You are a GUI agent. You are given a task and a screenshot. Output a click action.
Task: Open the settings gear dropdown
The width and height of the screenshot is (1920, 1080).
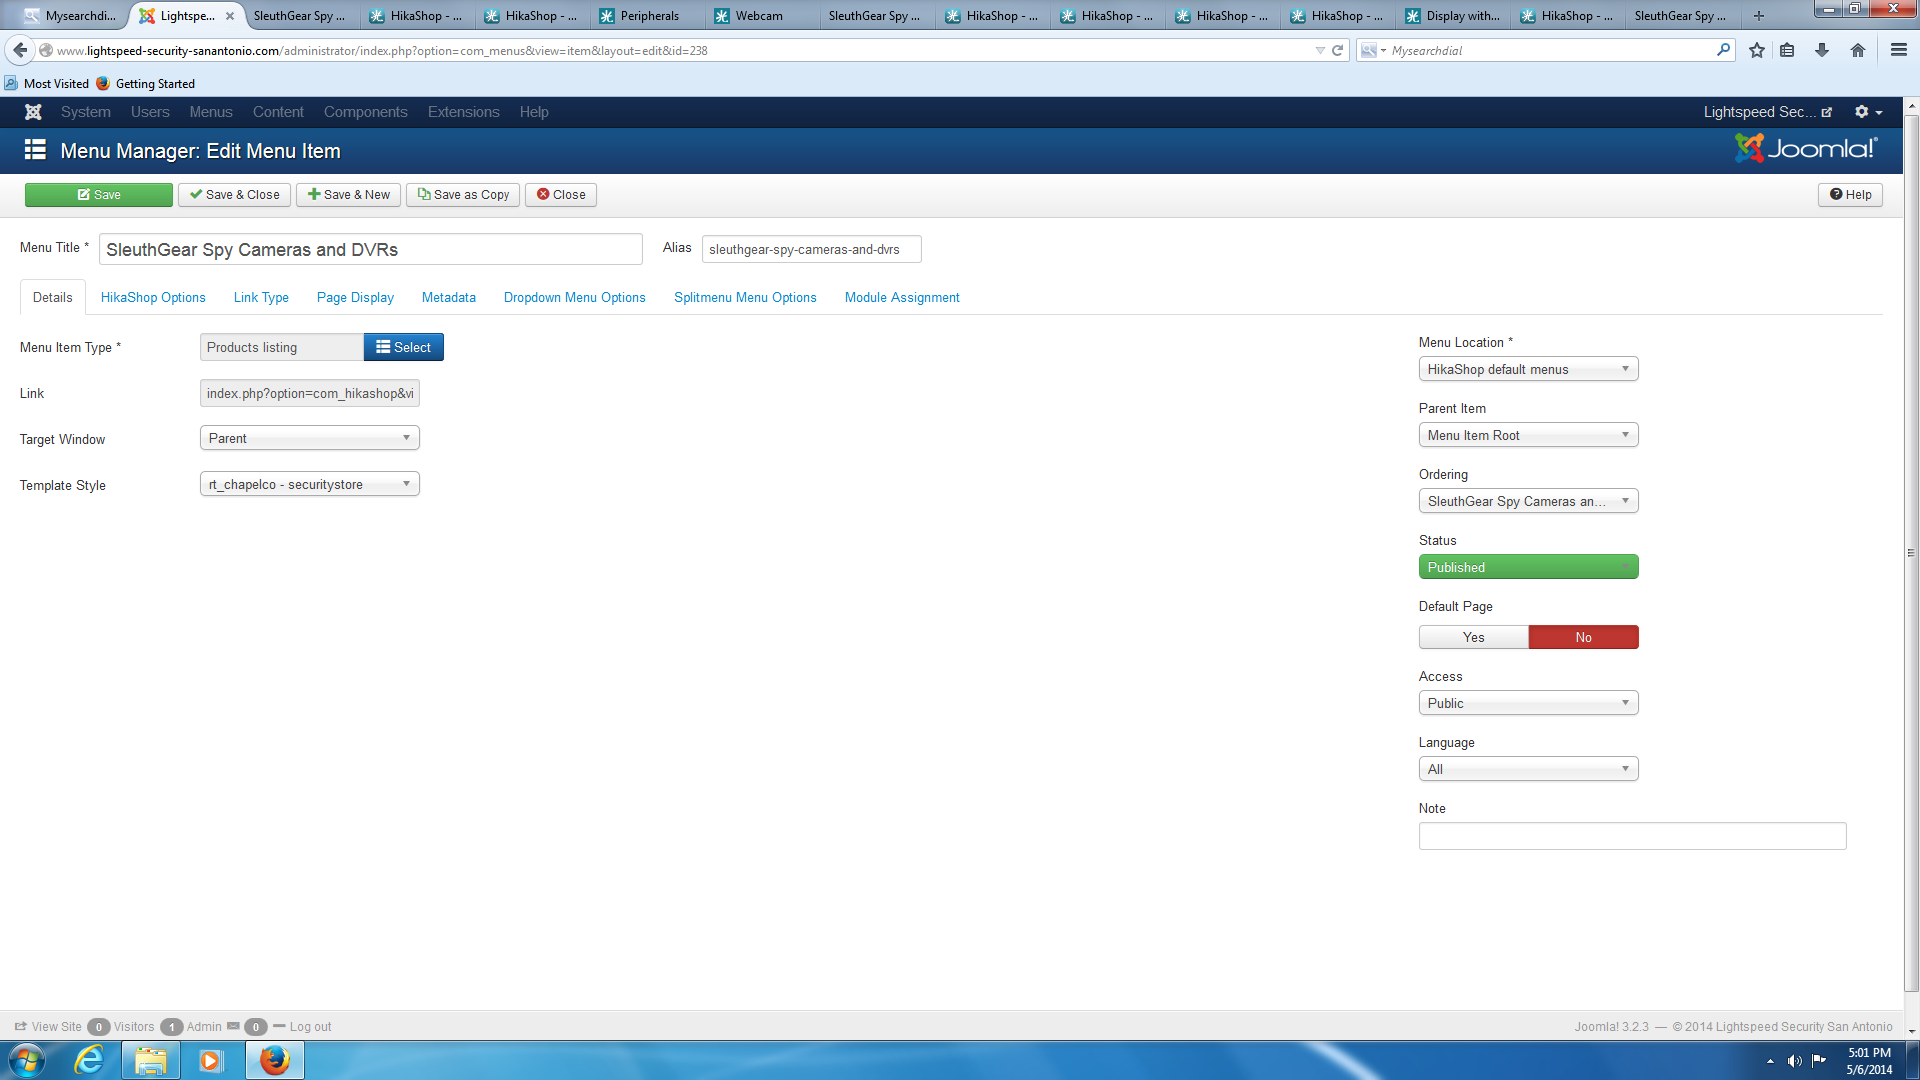[1867, 112]
